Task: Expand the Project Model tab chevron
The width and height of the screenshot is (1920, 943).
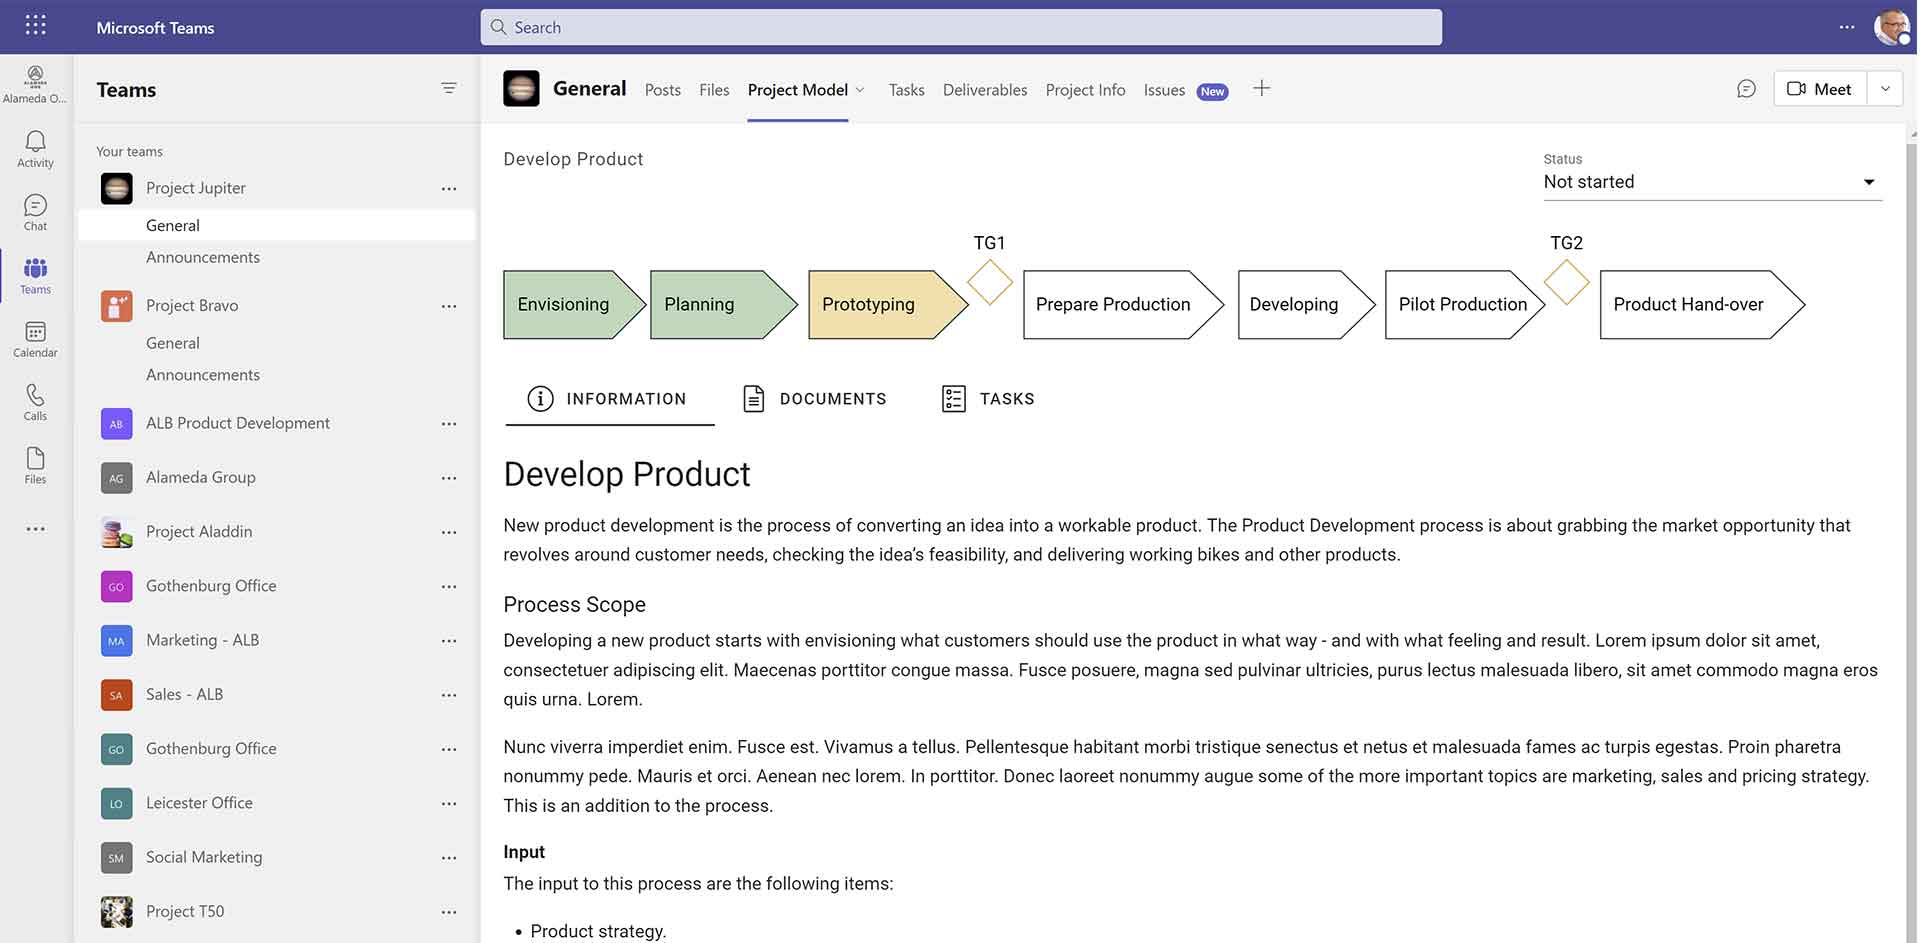Action: pos(860,90)
